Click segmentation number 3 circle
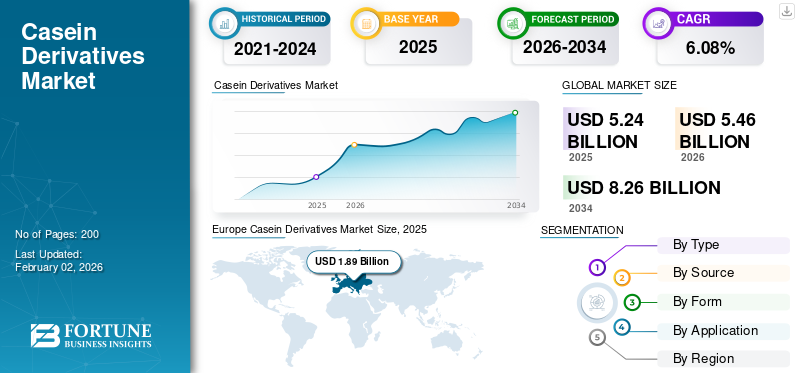Screen dimensions: 800x373 tap(632, 302)
